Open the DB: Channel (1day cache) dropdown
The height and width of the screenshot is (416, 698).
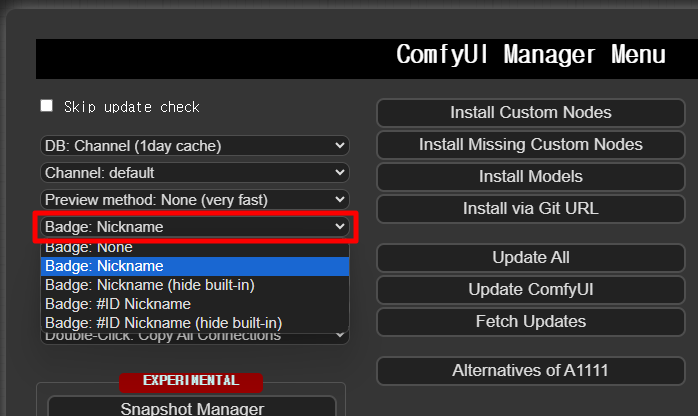(x=195, y=146)
